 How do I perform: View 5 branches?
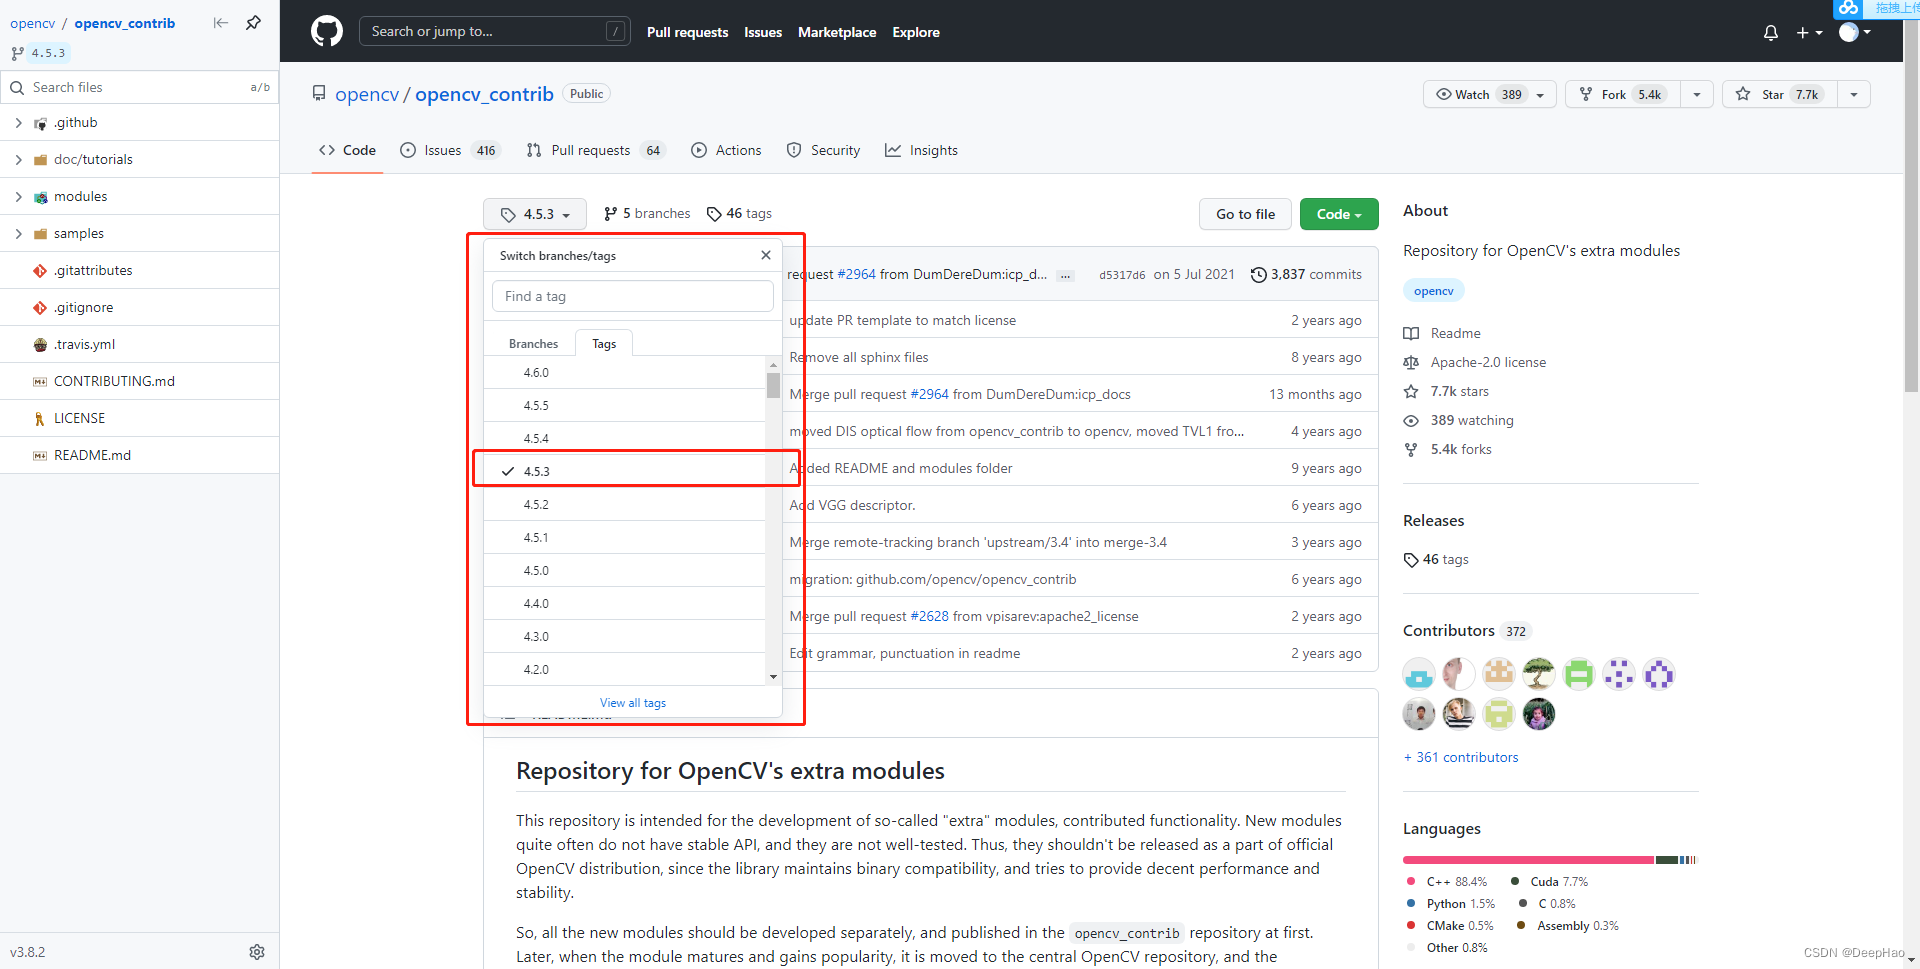[647, 214]
